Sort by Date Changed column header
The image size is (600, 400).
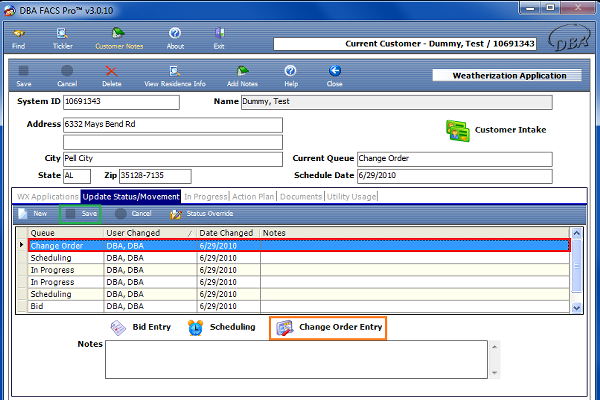pyautogui.click(x=228, y=233)
